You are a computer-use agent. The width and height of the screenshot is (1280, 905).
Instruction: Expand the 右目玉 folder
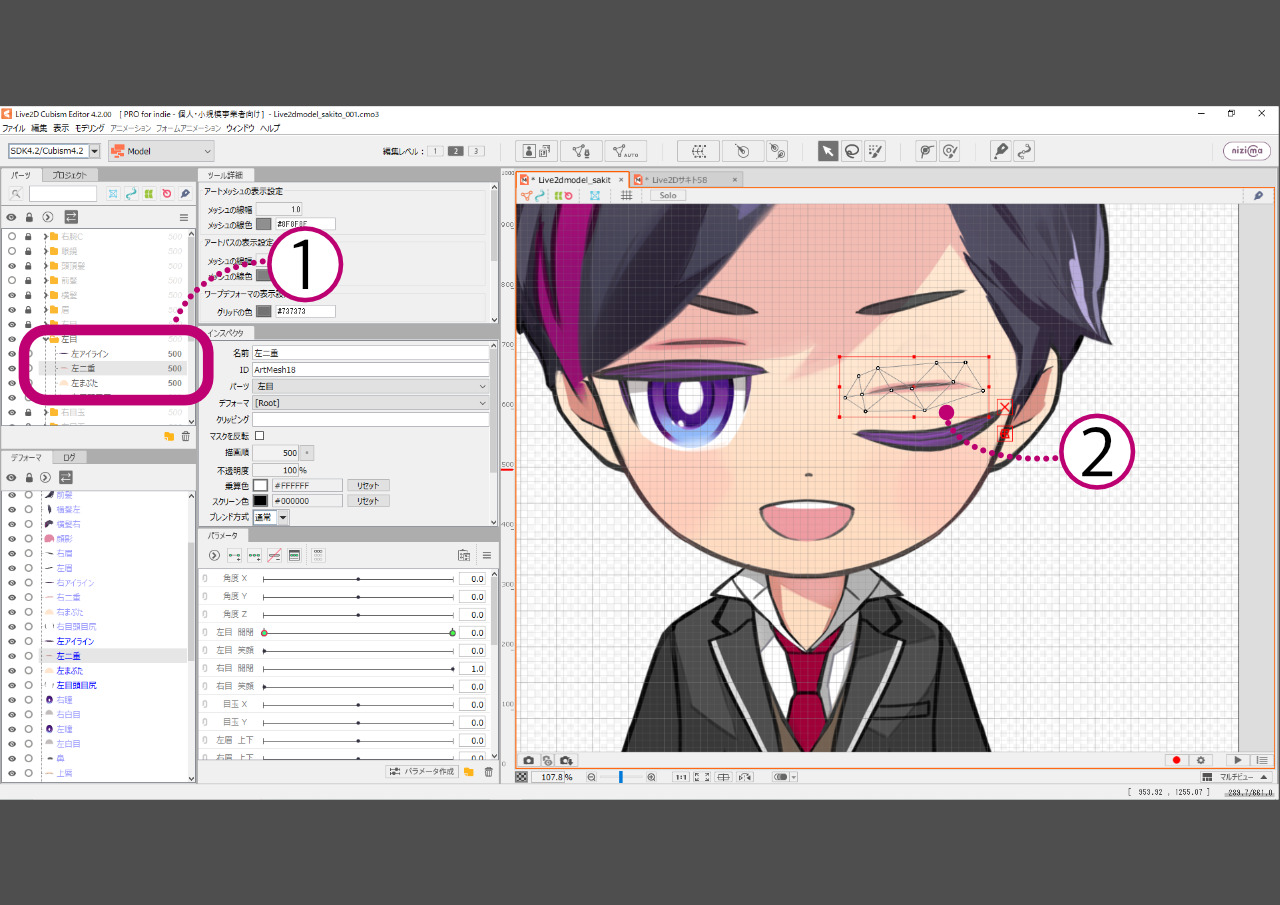point(45,412)
